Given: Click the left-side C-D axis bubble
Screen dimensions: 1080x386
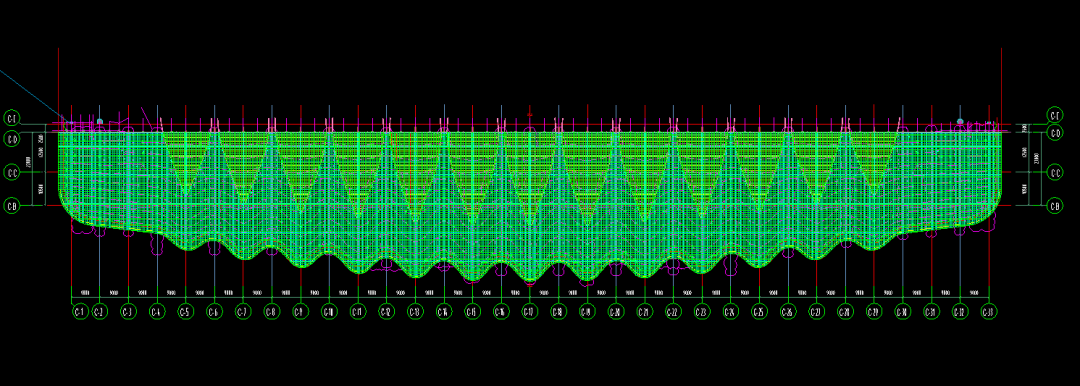Looking at the screenshot, I should tap(11, 139).
